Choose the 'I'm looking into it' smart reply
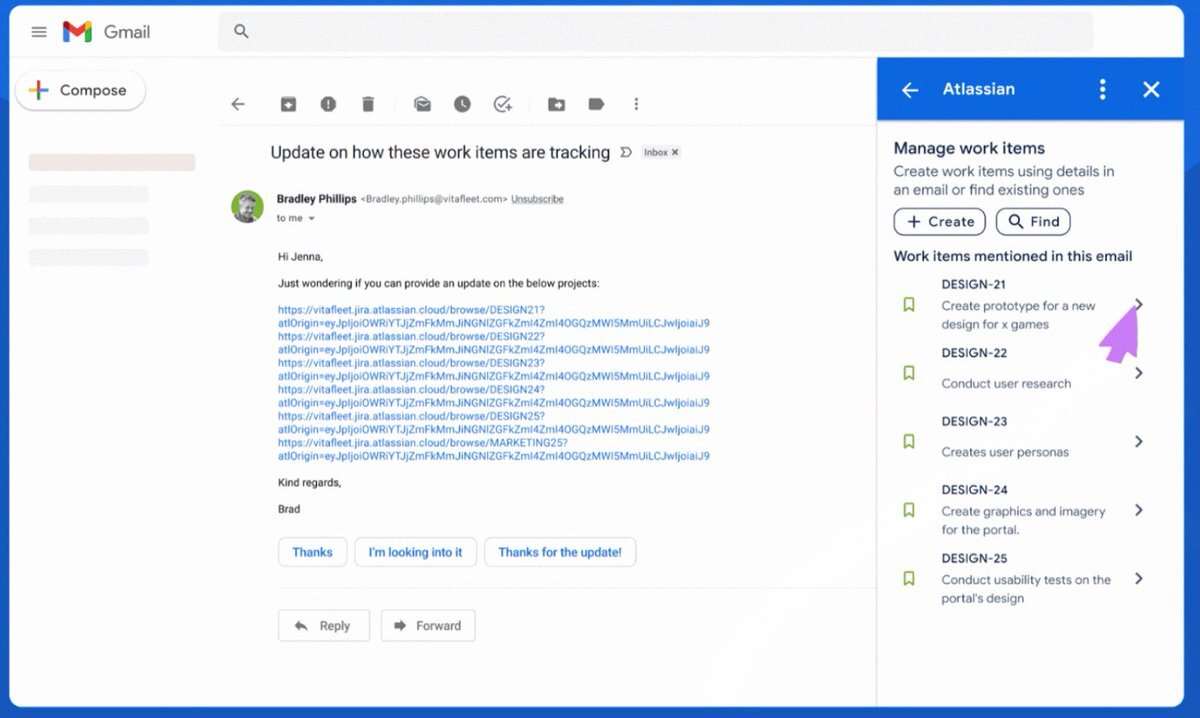The image size is (1200, 718). click(x=415, y=552)
